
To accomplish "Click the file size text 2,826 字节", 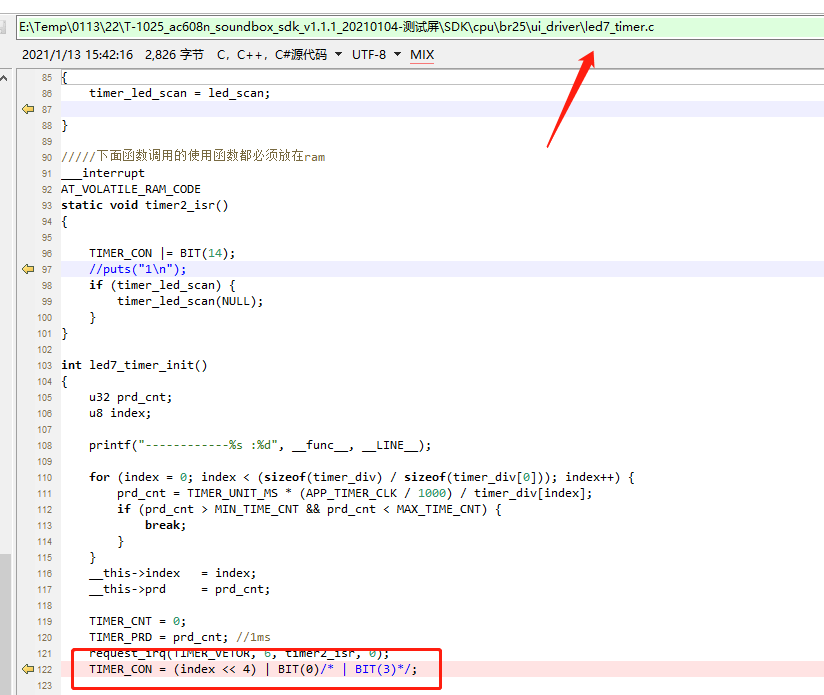I will click(x=174, y=55).
